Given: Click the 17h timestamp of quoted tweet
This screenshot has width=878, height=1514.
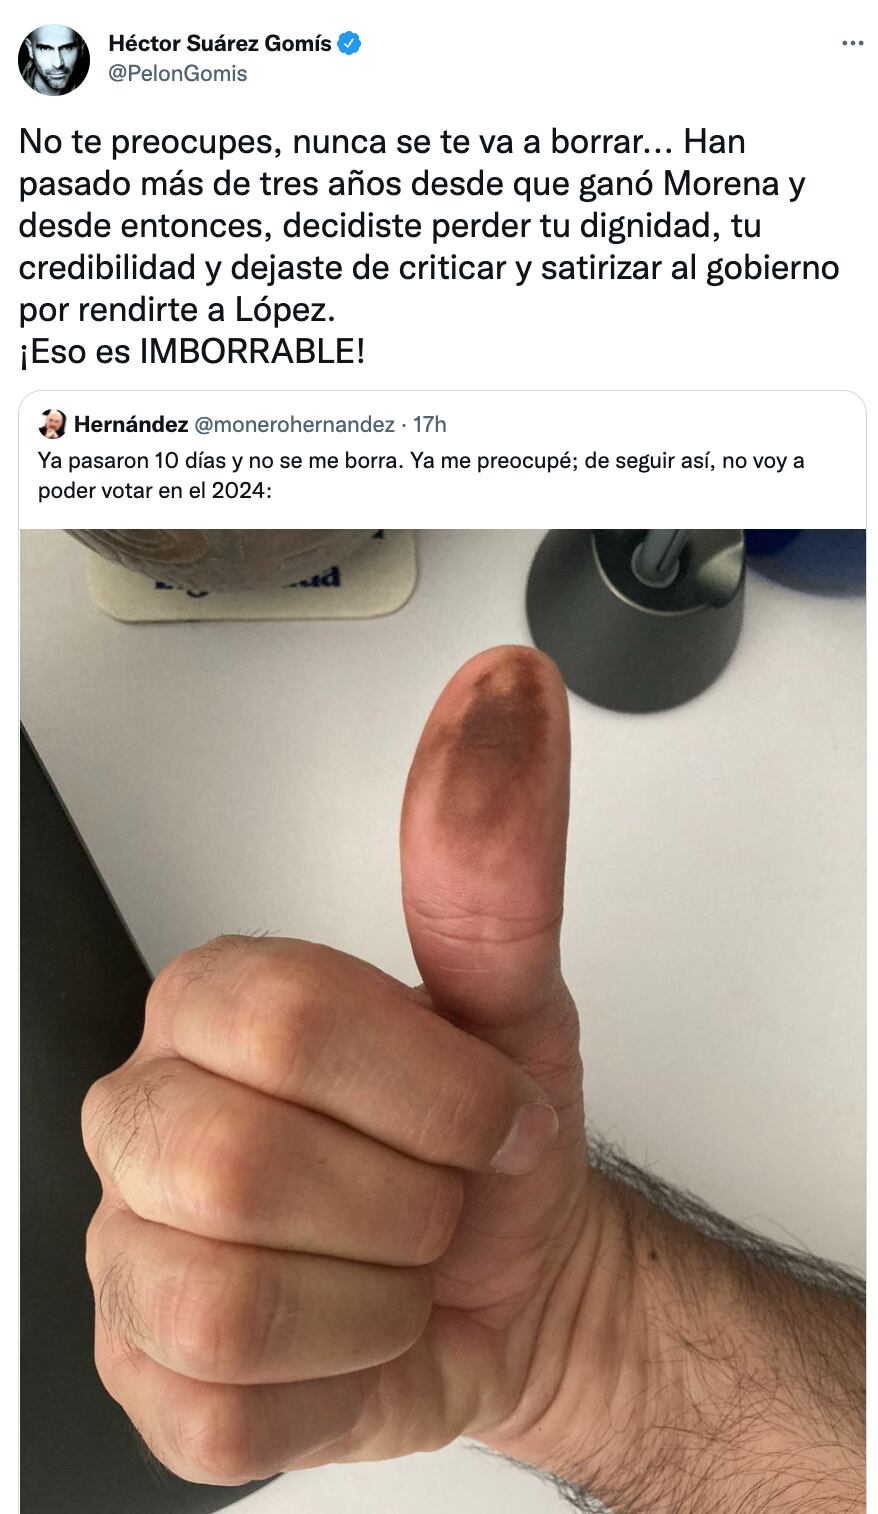Looking at the screenshot, I should [x=430, y=424].
